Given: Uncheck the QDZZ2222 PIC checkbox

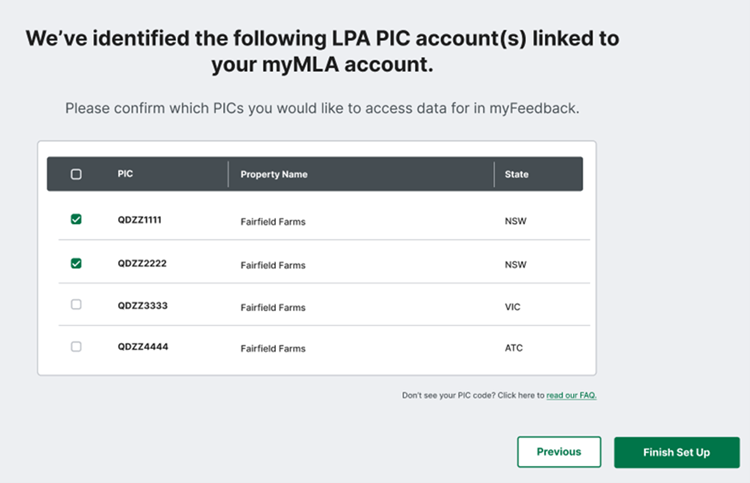Looking at the screenshot, I should [76, 263].
